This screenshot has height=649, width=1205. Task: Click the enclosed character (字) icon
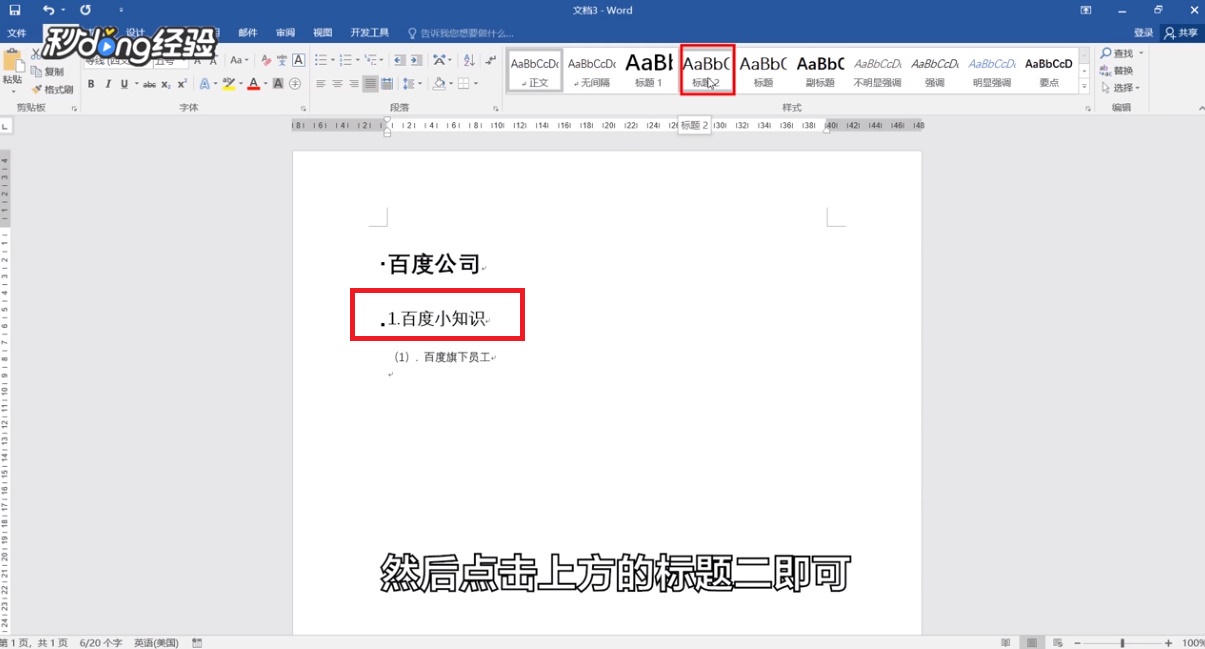click(x=297, y=84)
